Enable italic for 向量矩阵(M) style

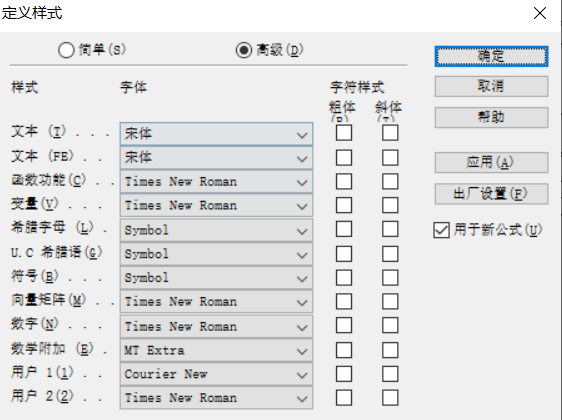(x=390, y=302)
